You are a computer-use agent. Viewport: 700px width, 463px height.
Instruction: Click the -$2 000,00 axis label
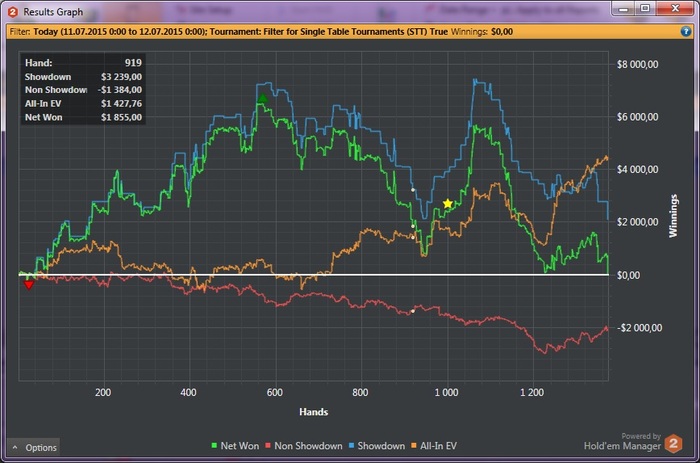[x=640, y=328]
